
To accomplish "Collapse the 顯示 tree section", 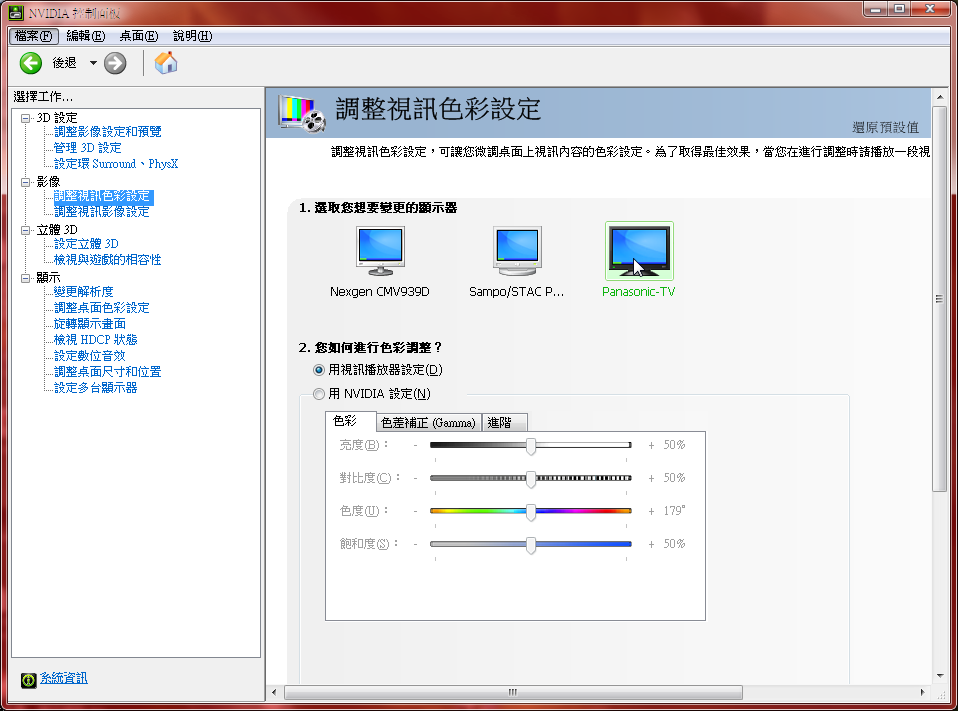I will (x=26, y=278).
